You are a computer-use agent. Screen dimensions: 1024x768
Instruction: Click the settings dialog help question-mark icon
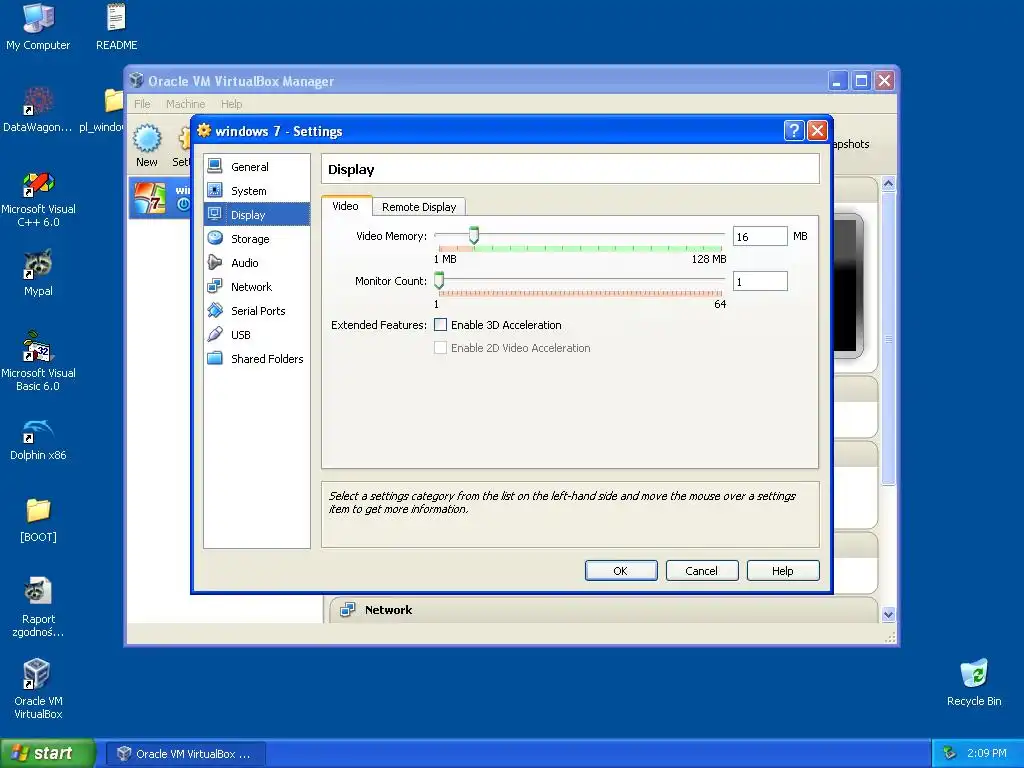tap(793, 131)
